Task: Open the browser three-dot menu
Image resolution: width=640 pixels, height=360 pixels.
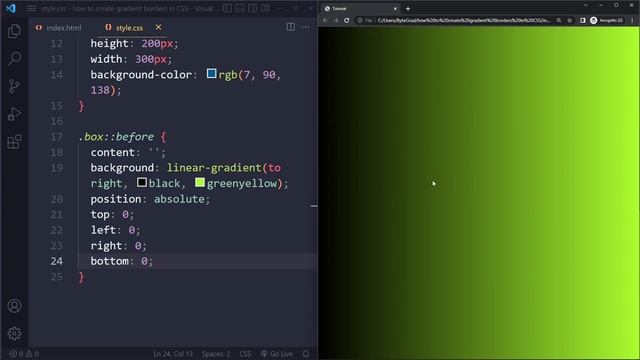Action: coord(633,20)
